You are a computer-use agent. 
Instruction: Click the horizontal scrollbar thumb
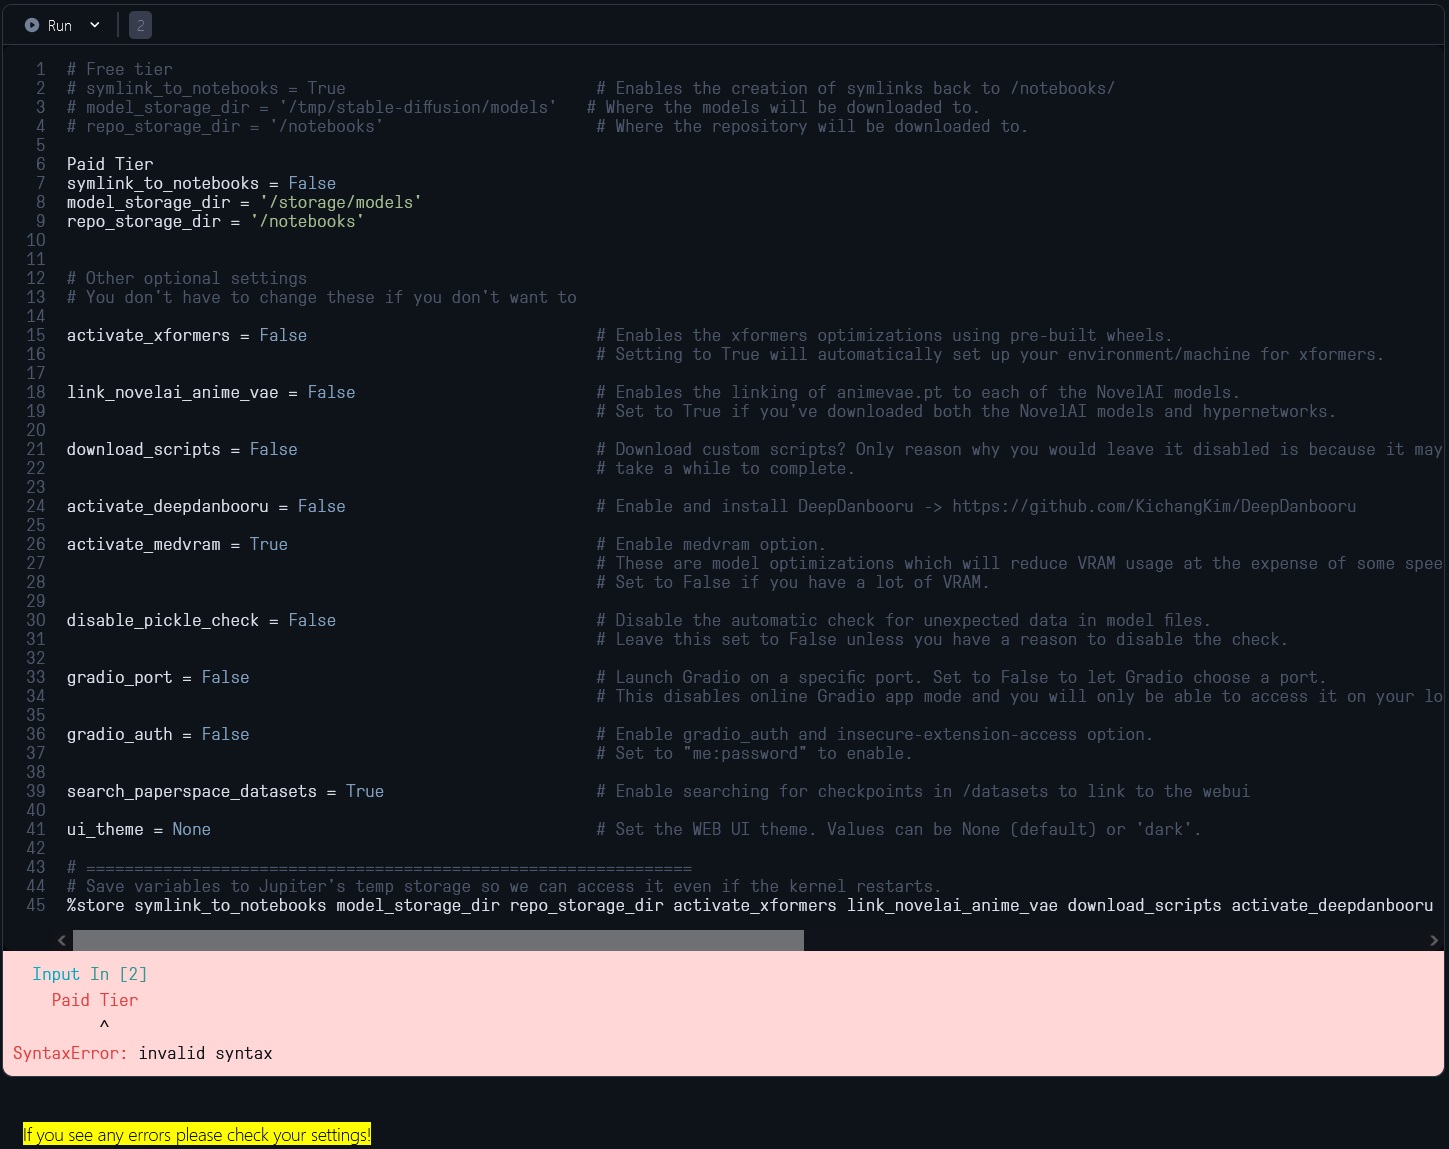point(438,940)
